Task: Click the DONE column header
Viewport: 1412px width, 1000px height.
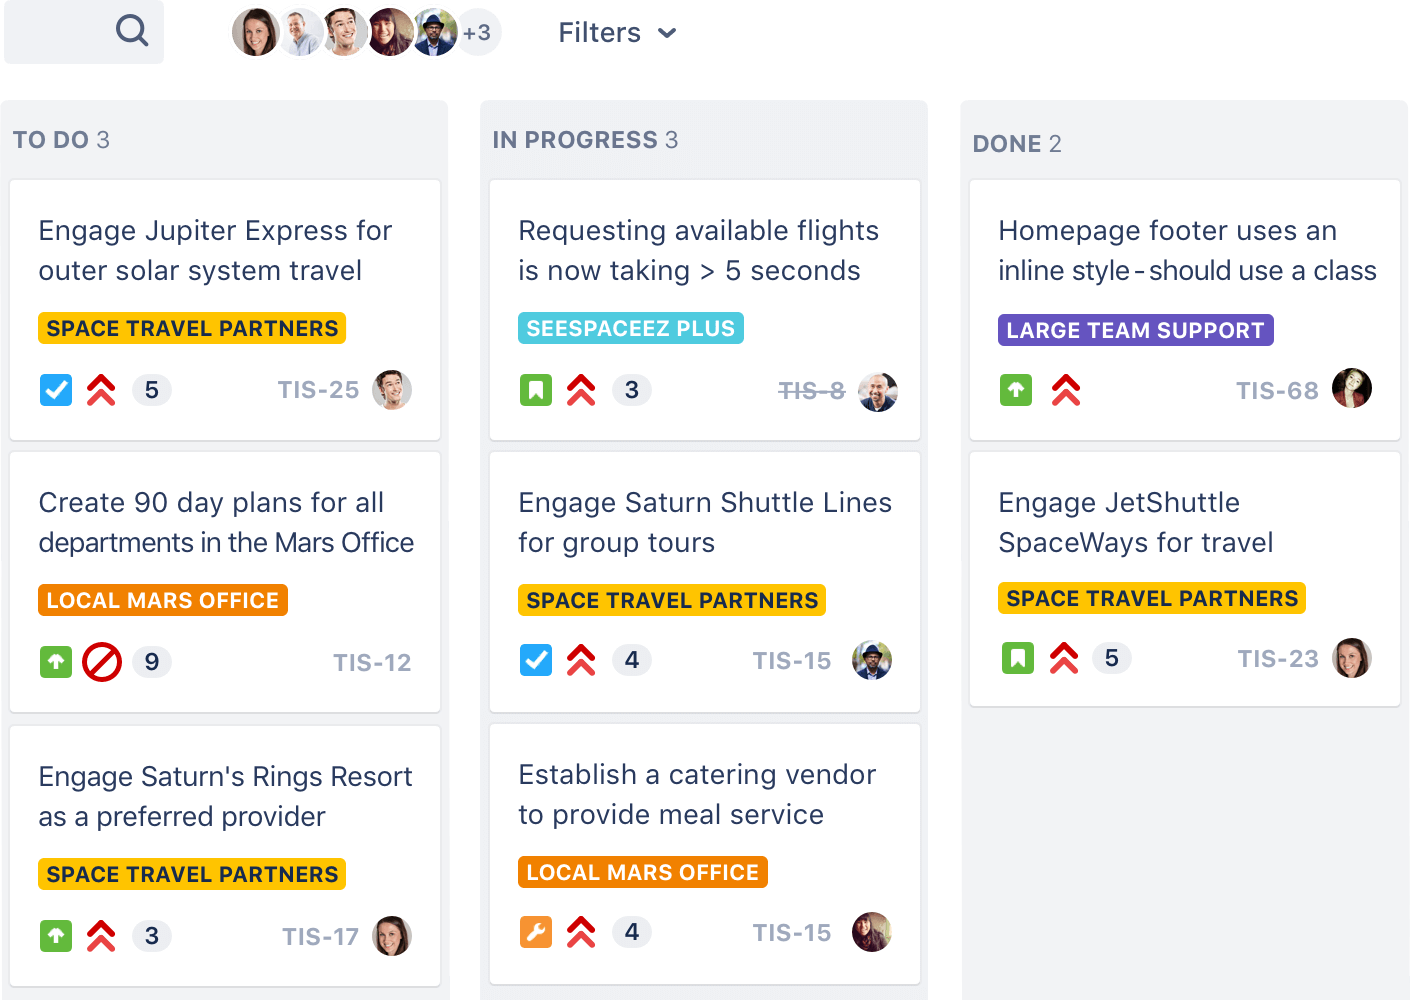Action: click(x=1017, y=144)
